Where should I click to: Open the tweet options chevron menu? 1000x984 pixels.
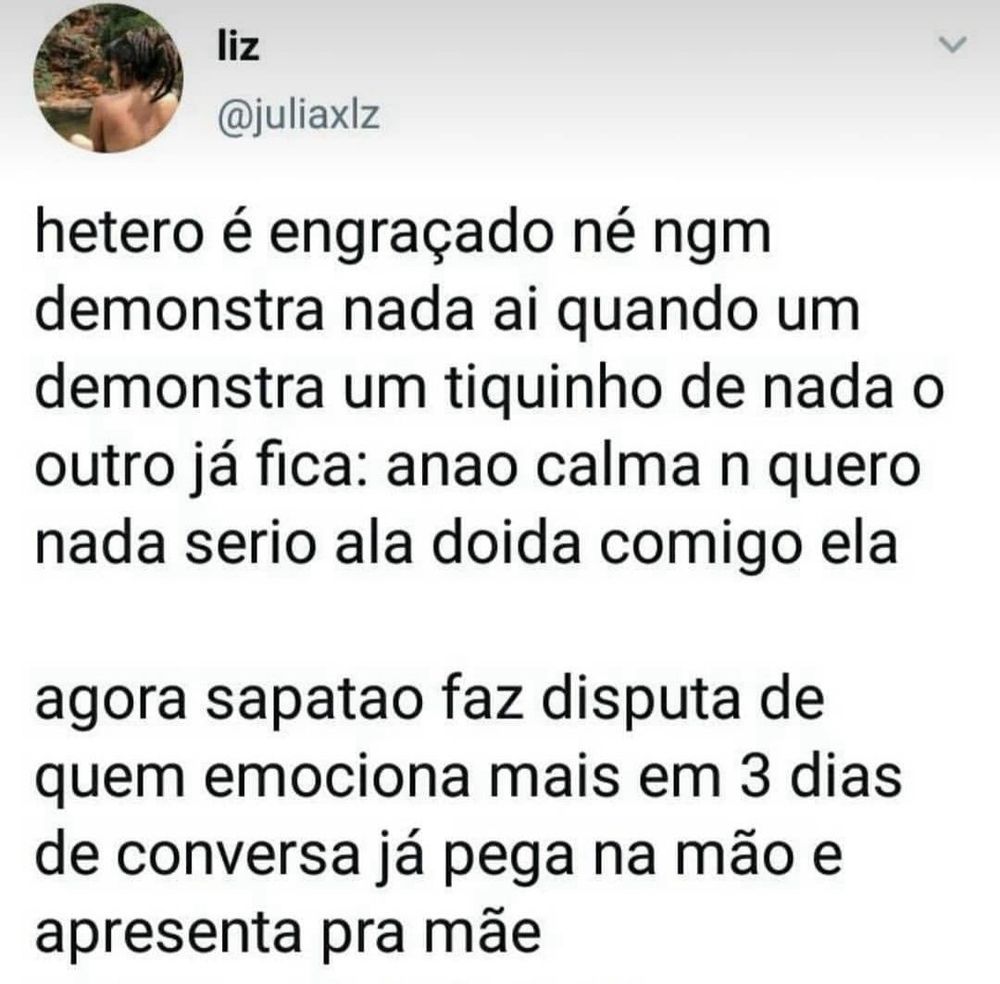click(x=953, y=45)
